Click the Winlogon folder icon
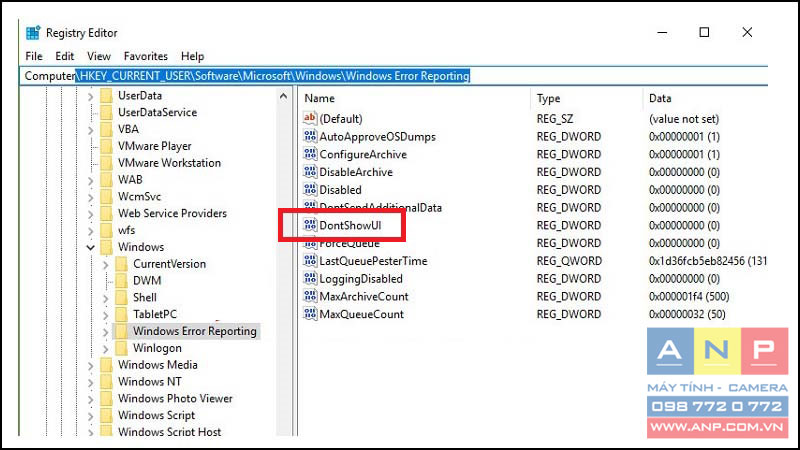Screen dimensions: 800x450 tap(121, 348)
